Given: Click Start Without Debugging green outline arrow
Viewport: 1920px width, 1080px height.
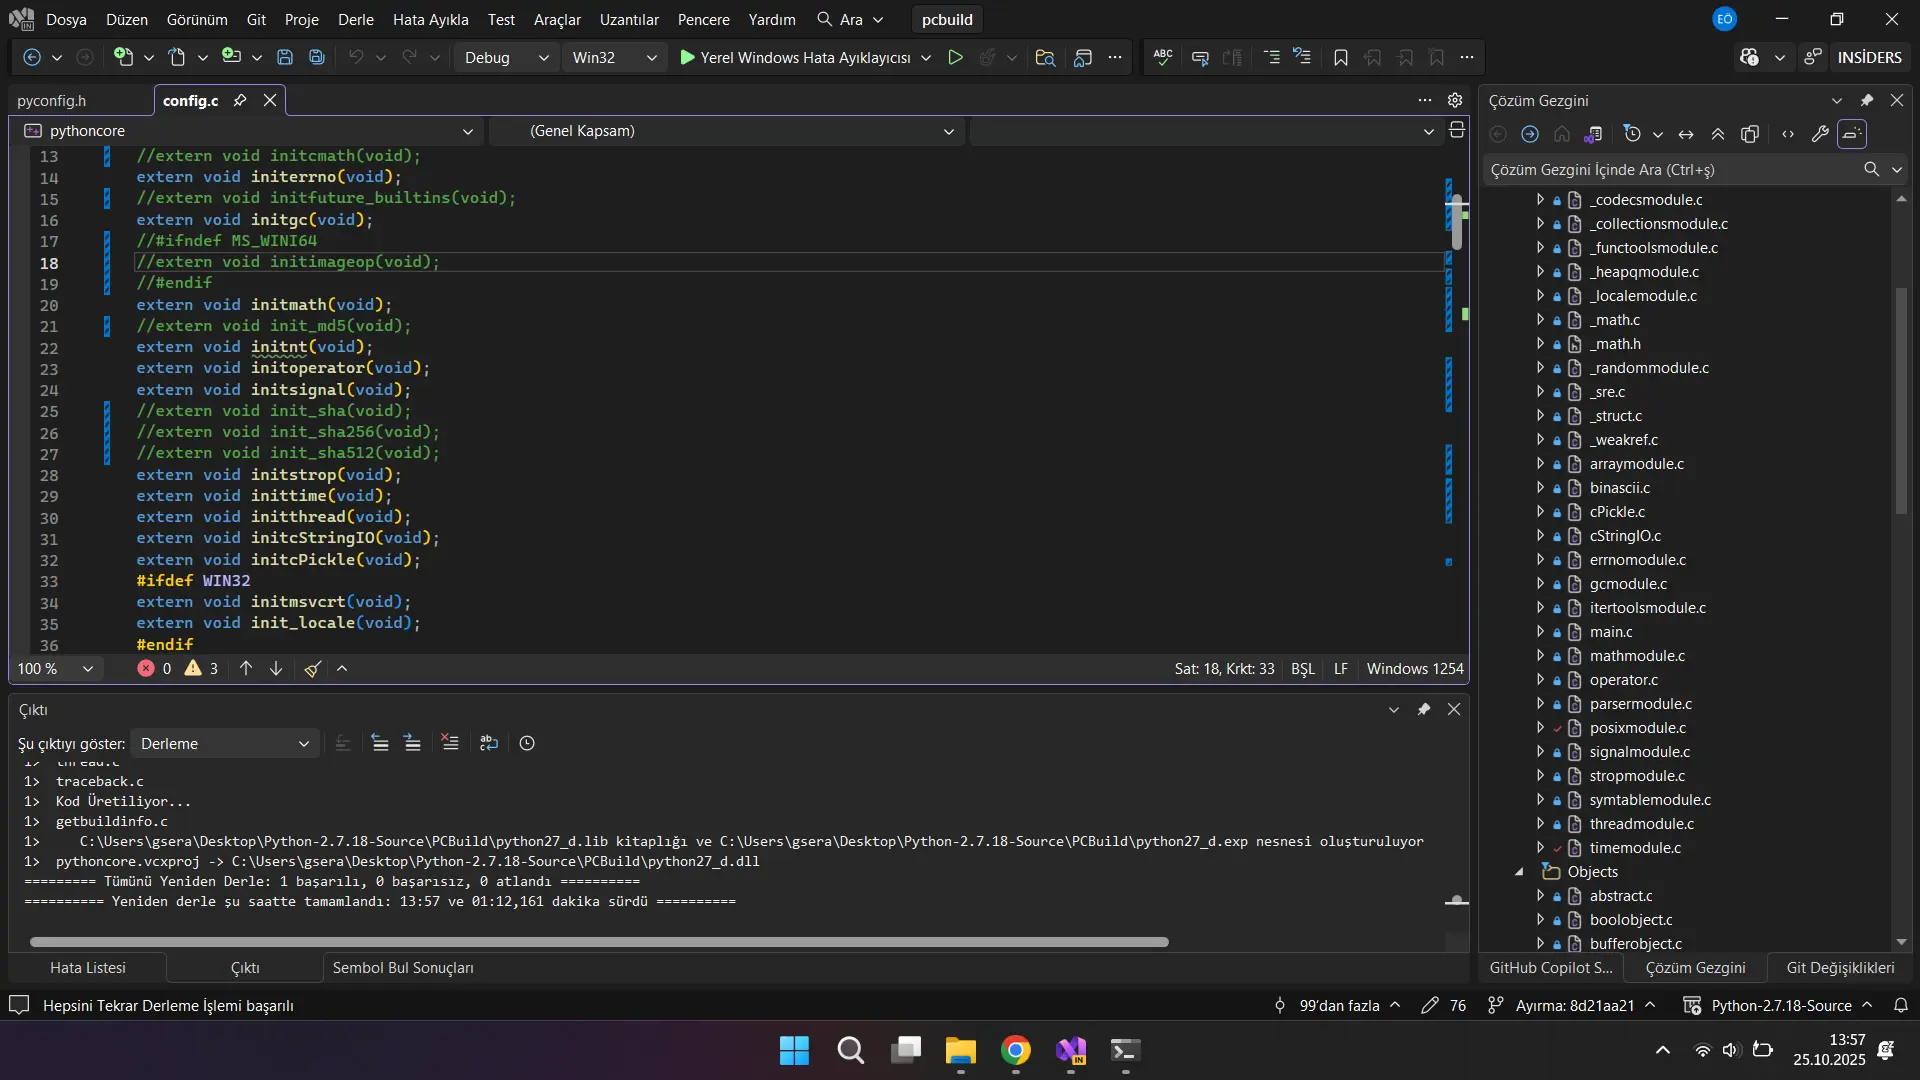Looking at the screenshot, I should [955, 57].
